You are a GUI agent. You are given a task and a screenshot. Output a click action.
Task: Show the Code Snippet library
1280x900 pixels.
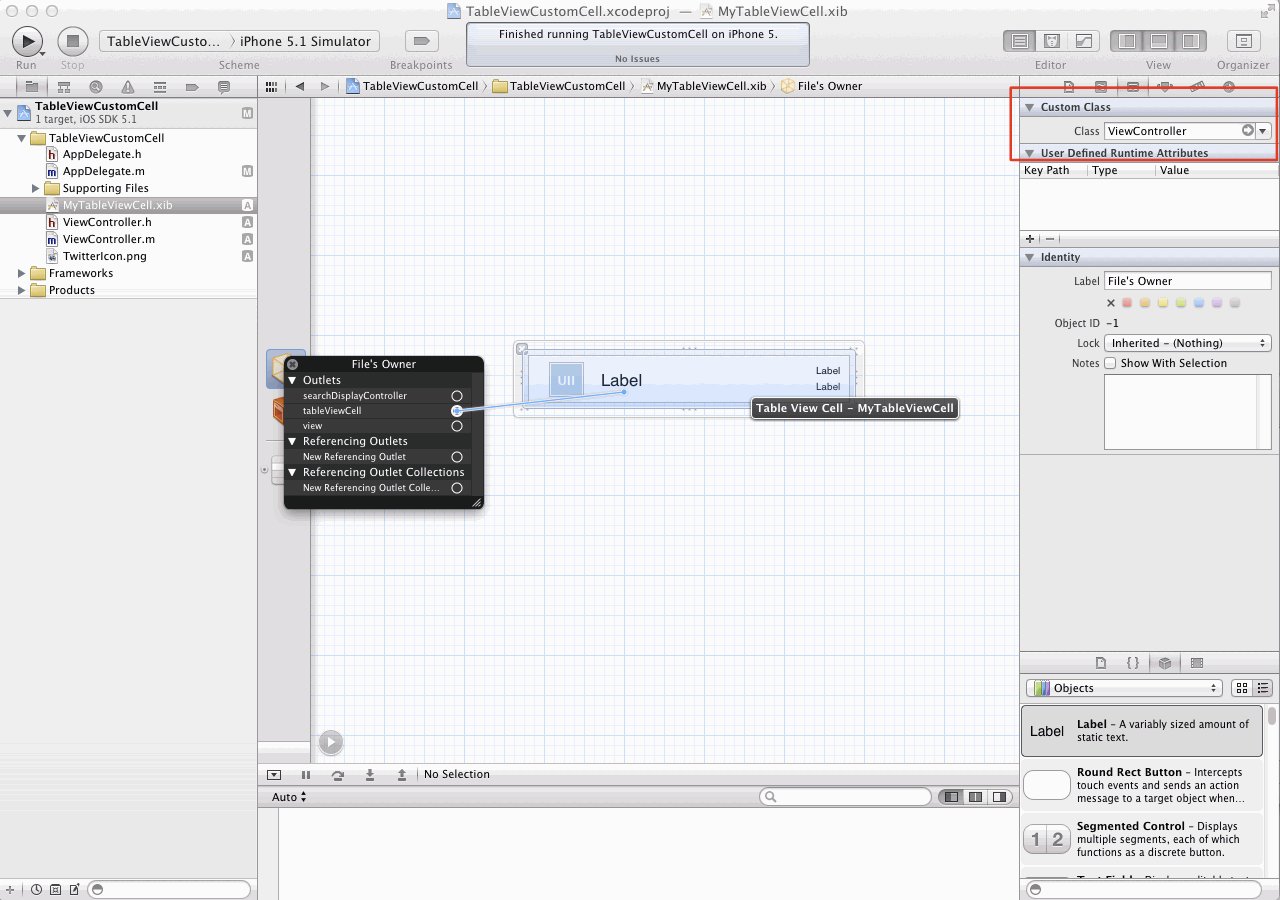1133,663
